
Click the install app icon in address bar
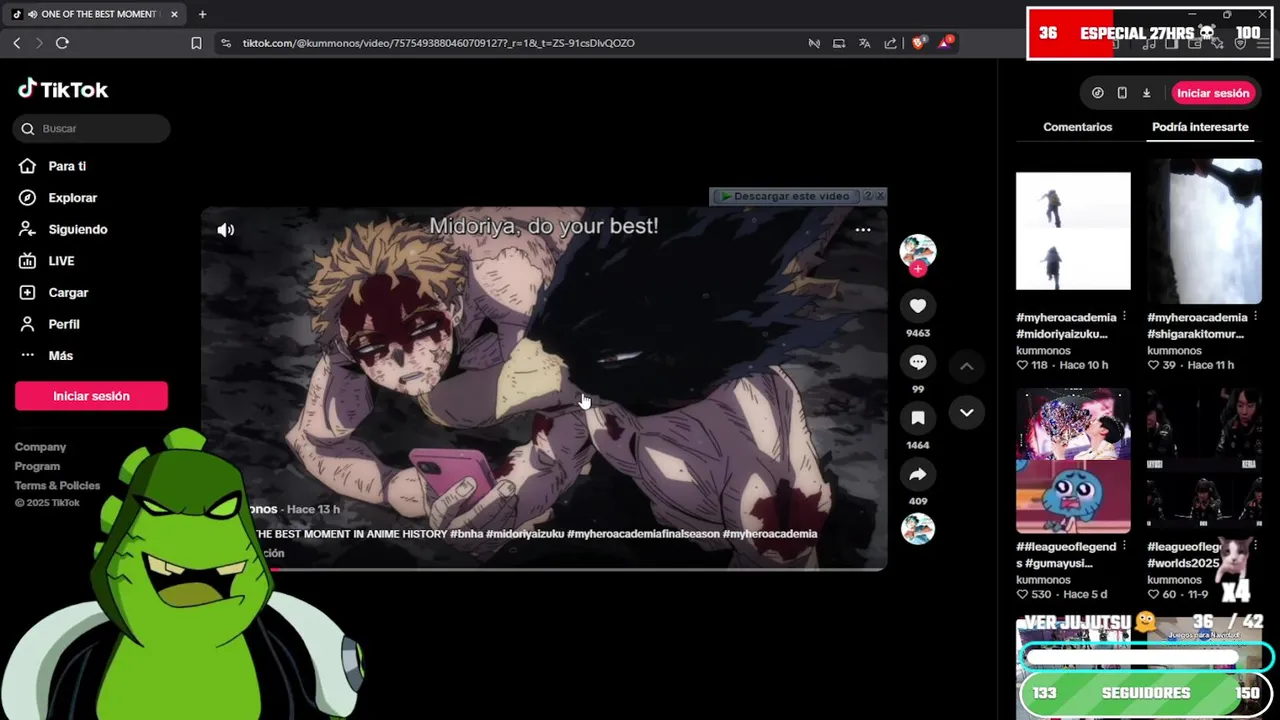click(839, 43)
